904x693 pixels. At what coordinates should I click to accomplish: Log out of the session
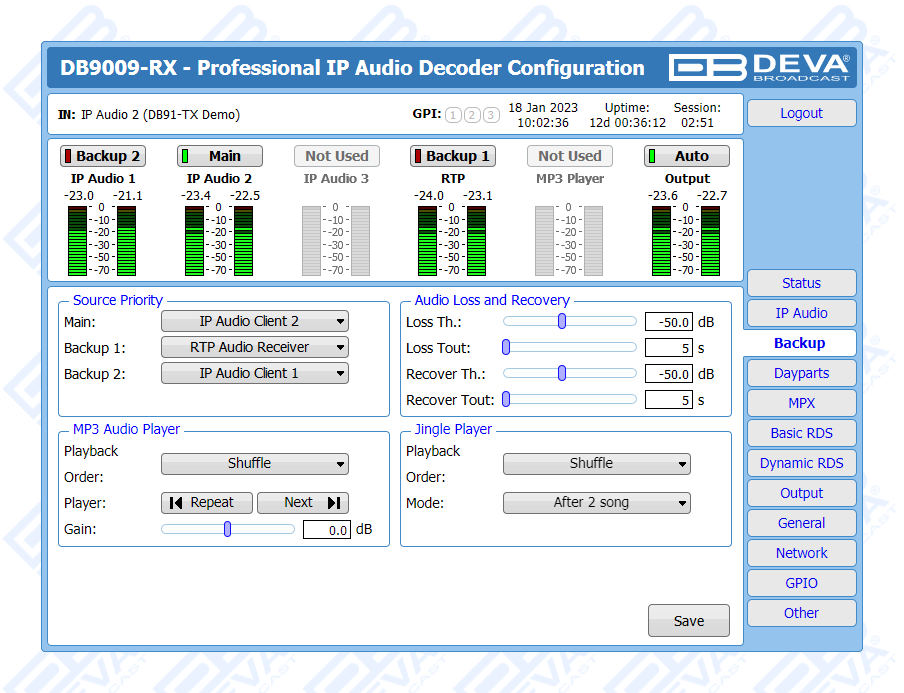[x=801, y=113]
